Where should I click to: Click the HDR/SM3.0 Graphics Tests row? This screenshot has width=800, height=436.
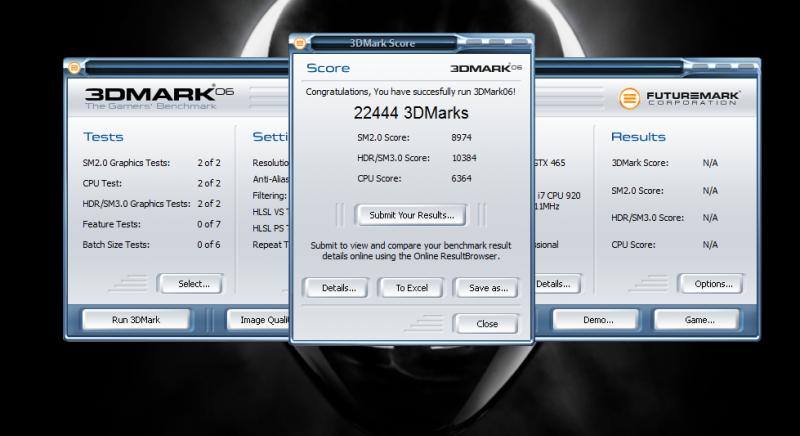pos(152,203)
